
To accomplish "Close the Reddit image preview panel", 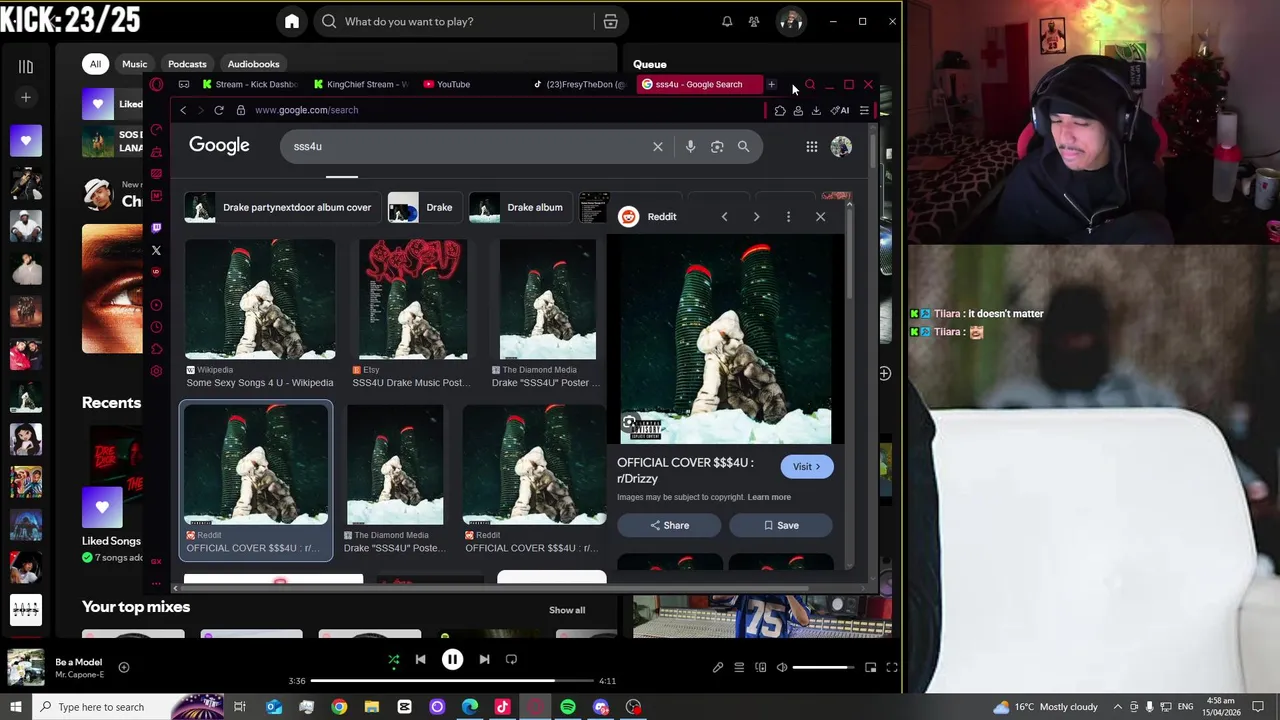I will tap(820, 217).
